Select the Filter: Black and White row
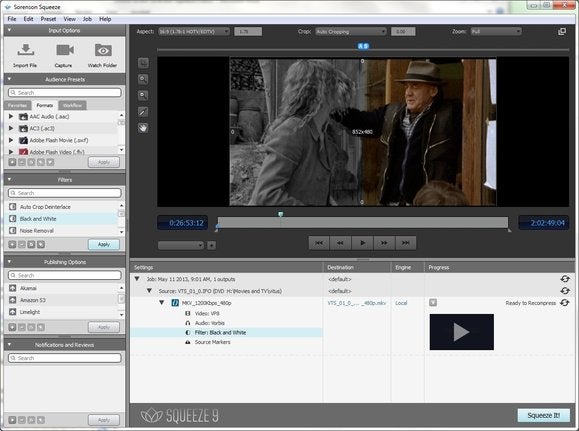The height and width of the screenshot is (431, 579). tap(226, 332)
